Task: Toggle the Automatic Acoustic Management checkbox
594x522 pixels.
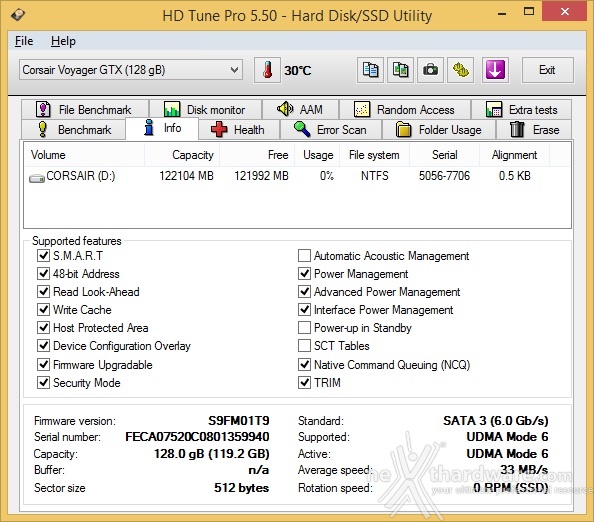Action: (305, 256)
